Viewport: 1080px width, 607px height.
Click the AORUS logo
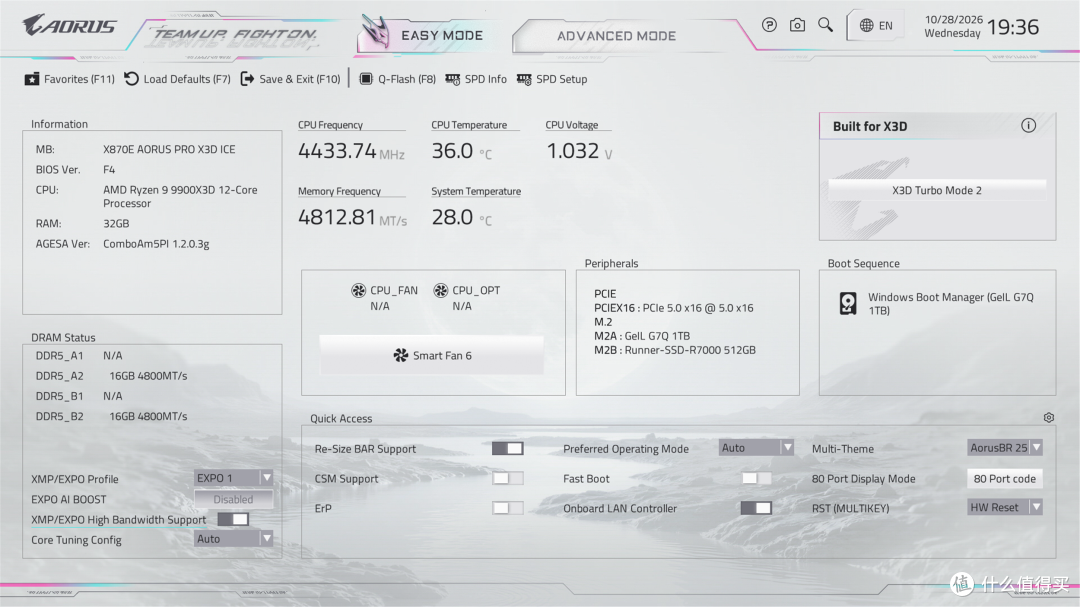70,25
